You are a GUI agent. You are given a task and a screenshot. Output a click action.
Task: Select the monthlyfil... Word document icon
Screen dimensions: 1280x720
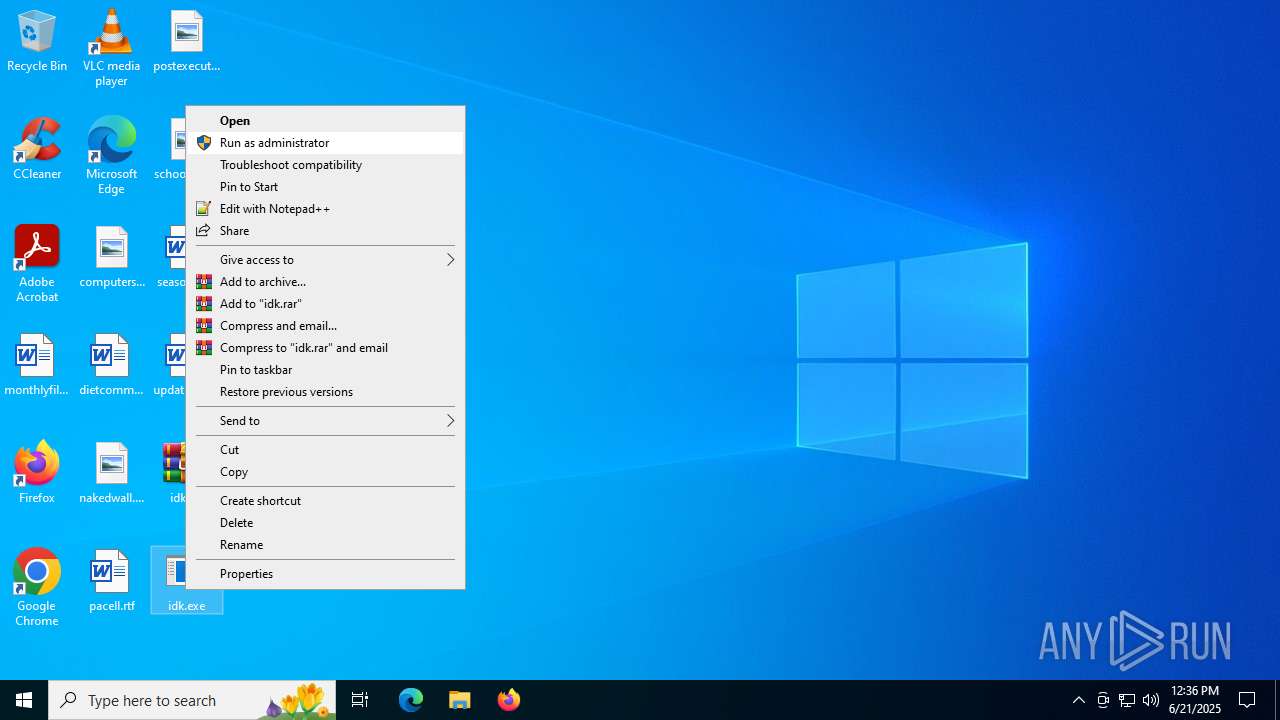click(37, 366)
